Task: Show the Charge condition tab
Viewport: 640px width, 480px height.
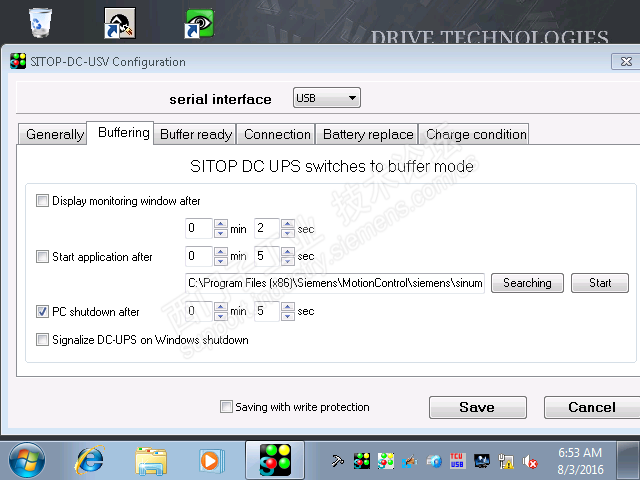Action: click(x=474, y=134)
